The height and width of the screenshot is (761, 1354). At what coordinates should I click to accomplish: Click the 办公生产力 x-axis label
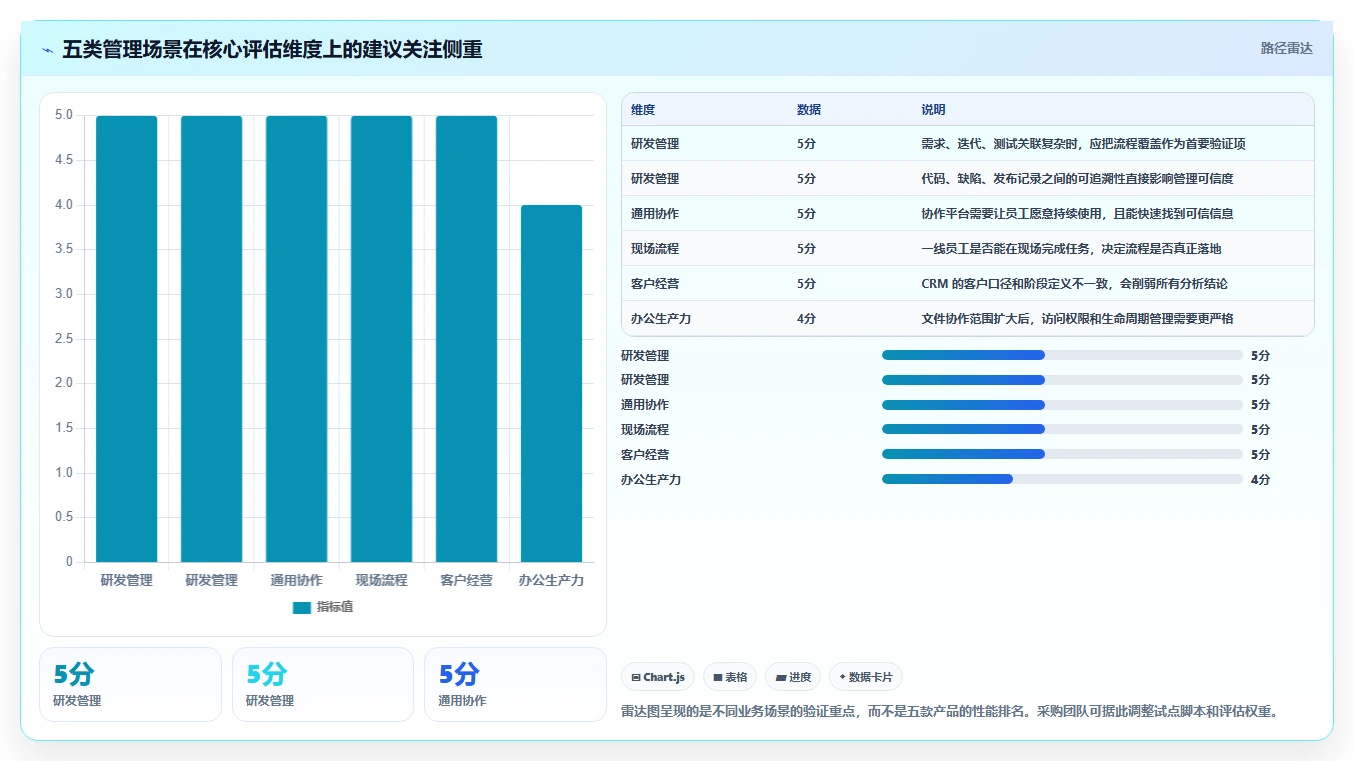click(x=551, y=580)
